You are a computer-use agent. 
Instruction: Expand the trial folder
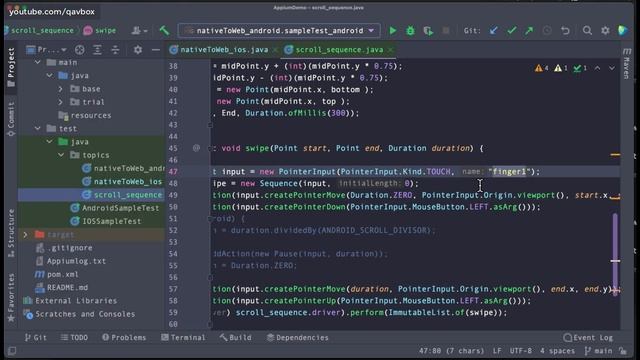tap(61, 102)
